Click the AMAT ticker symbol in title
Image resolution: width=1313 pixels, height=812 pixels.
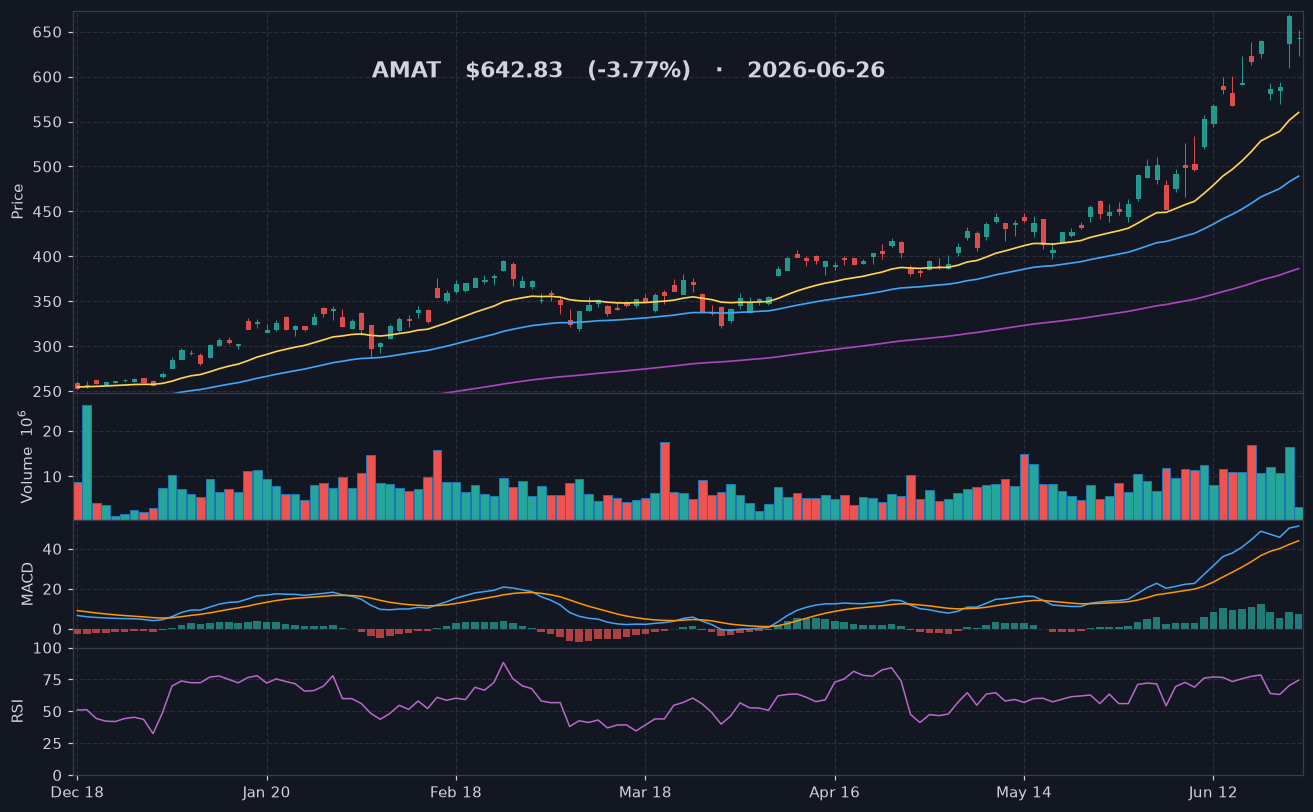406,71
